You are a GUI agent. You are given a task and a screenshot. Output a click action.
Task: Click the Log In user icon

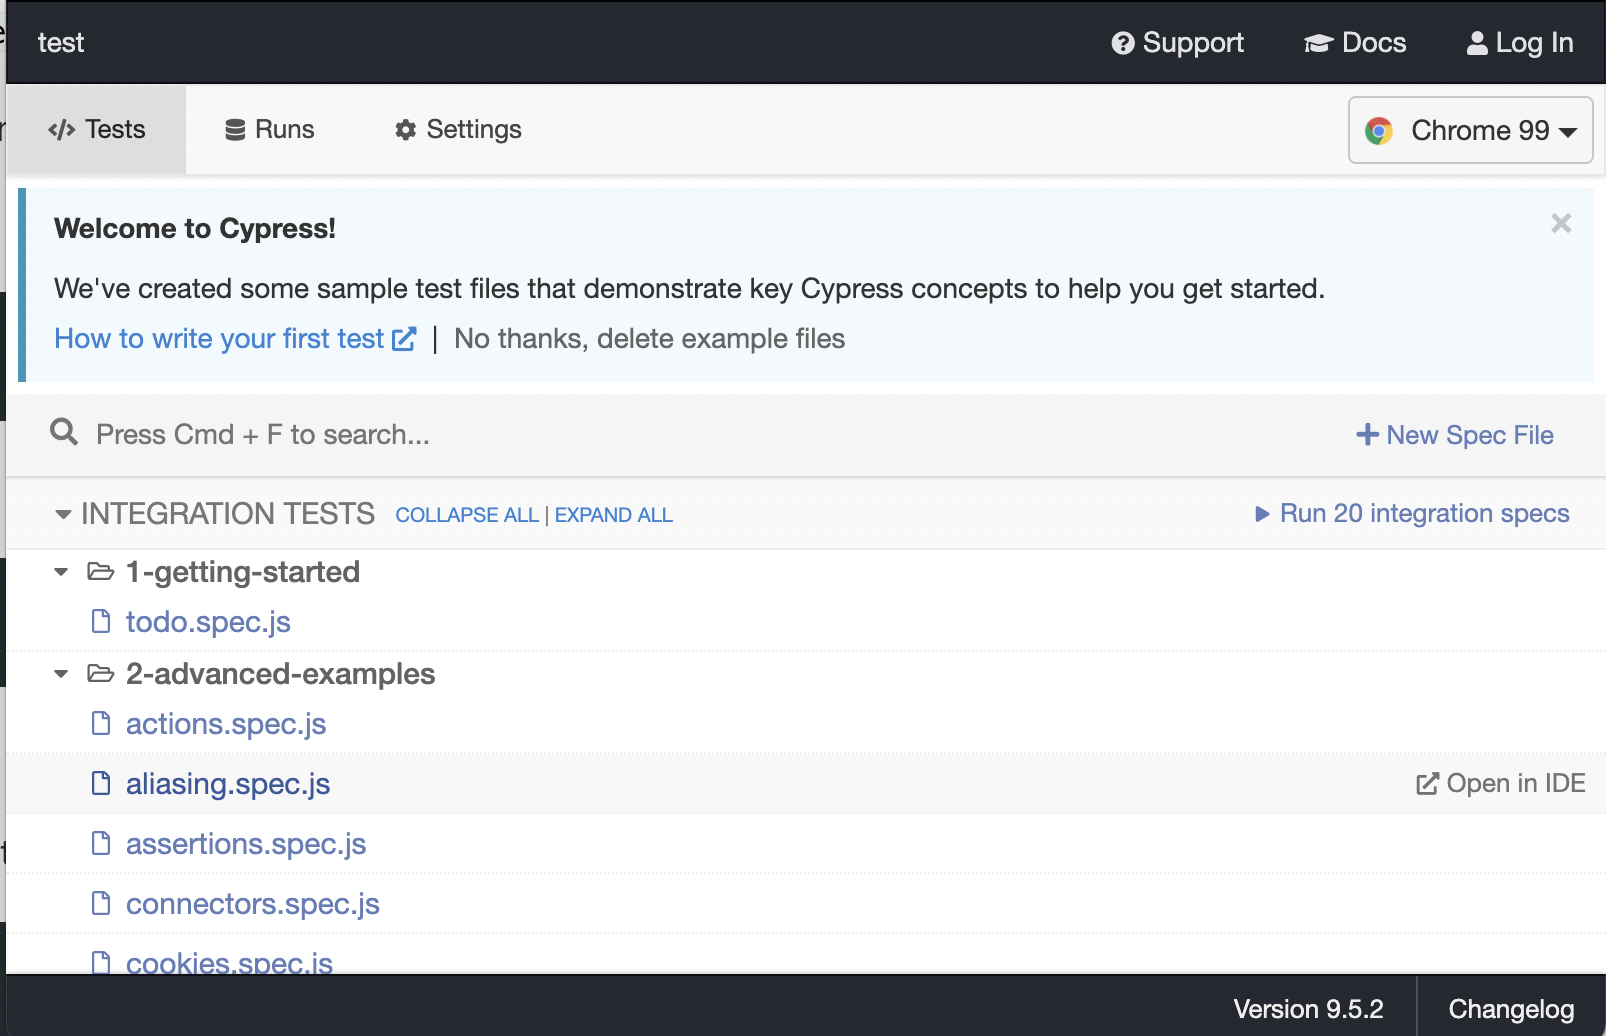pyautogui.click(x=1476, y=43)
